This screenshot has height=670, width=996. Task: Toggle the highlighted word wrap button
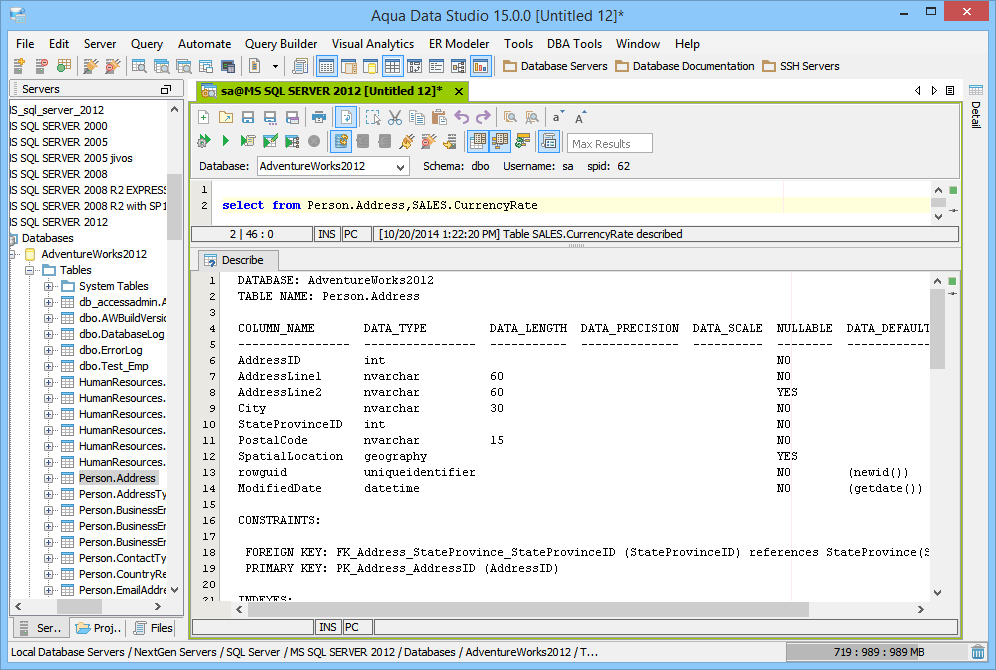[344, 117]
